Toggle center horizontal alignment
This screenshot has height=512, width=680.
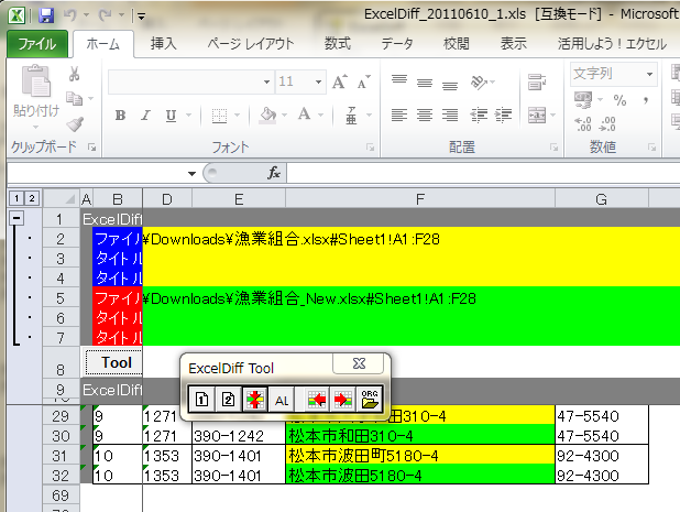[x=425, y=115]
